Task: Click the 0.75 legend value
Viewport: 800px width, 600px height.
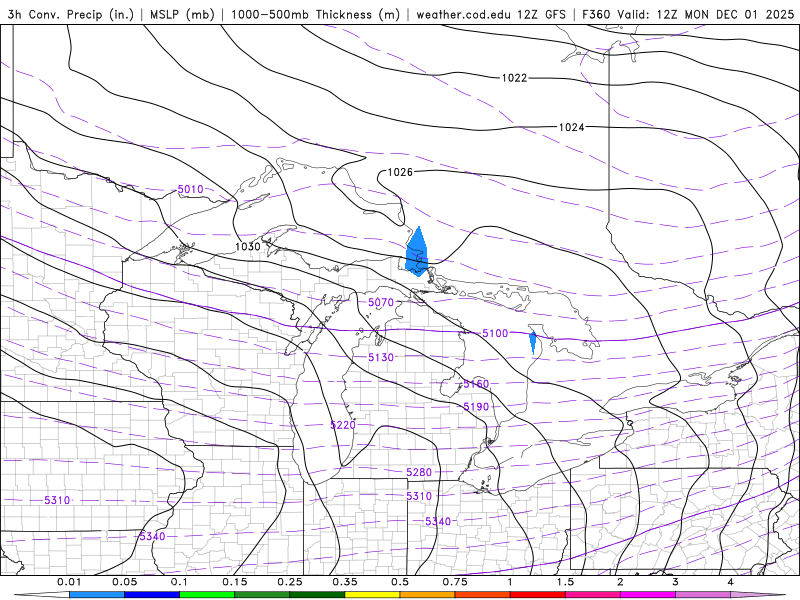Action: coord(455,582)
